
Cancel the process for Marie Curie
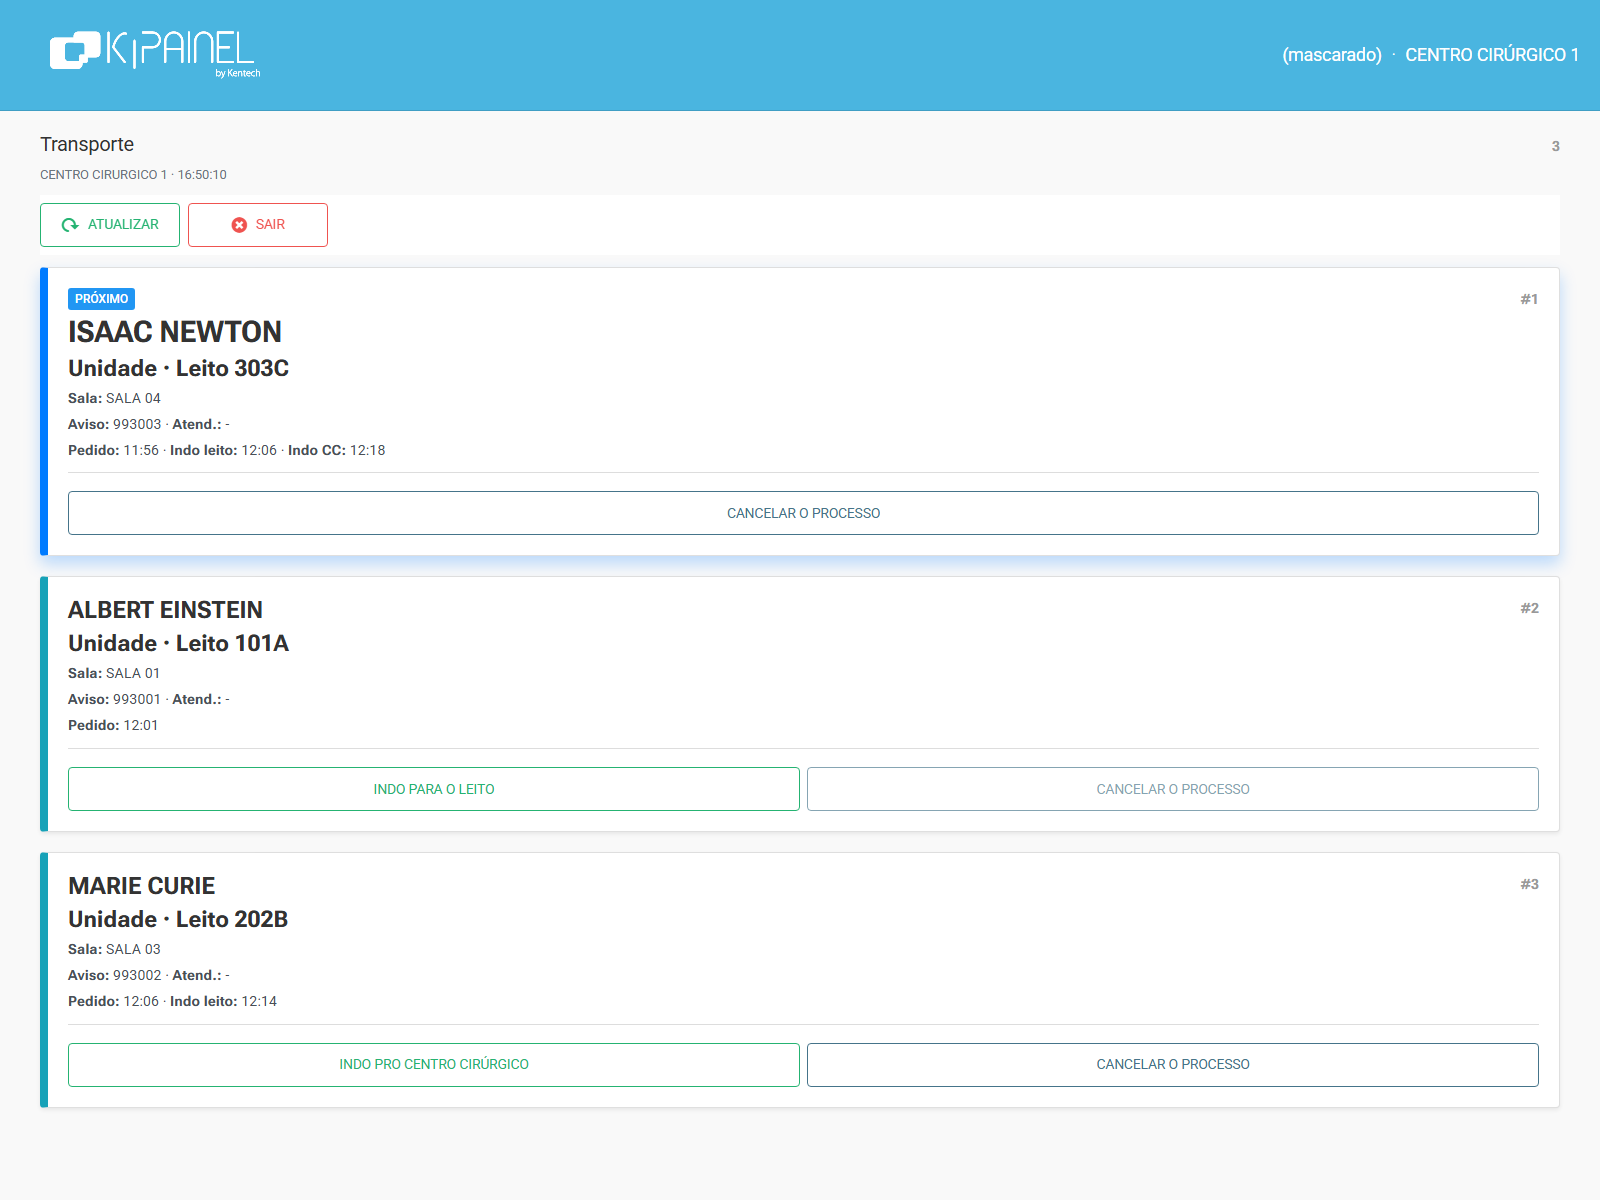(1173, 1065)
